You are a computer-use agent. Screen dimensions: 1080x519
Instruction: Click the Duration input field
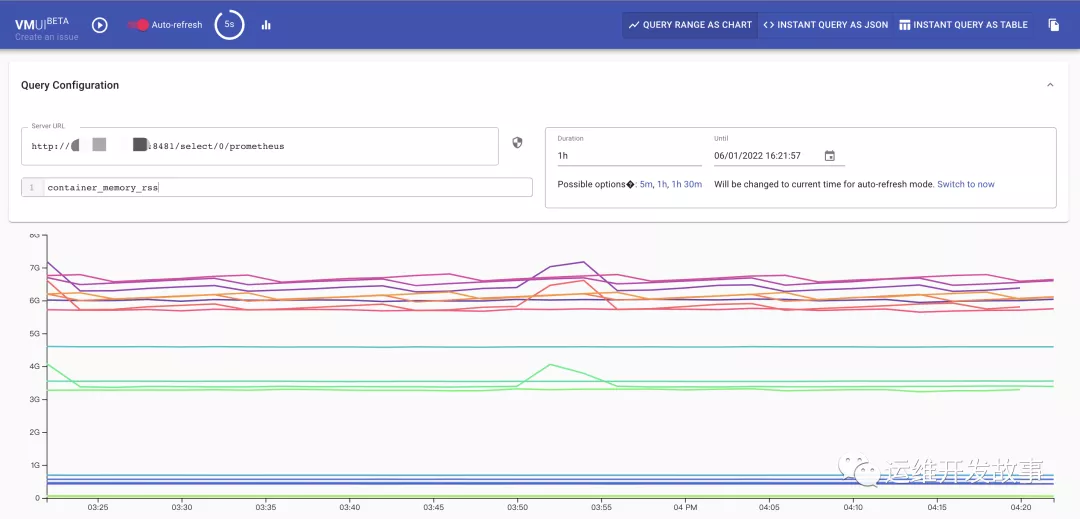[629, 156]
